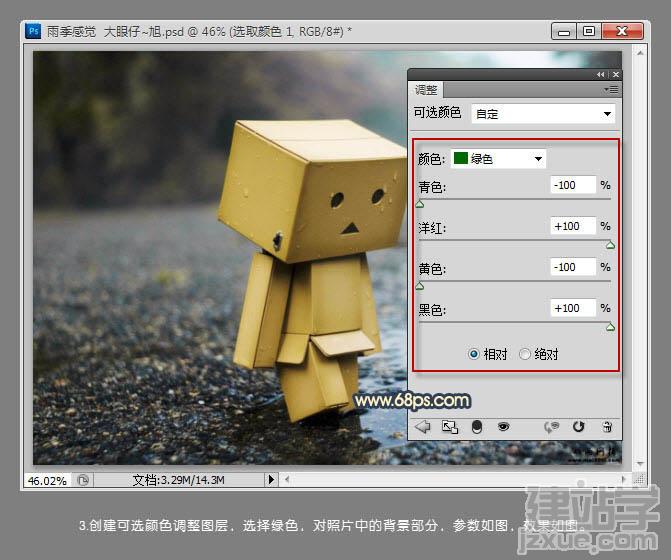
Task: Click vertical scrollbar down arrow
Action: 640,464
